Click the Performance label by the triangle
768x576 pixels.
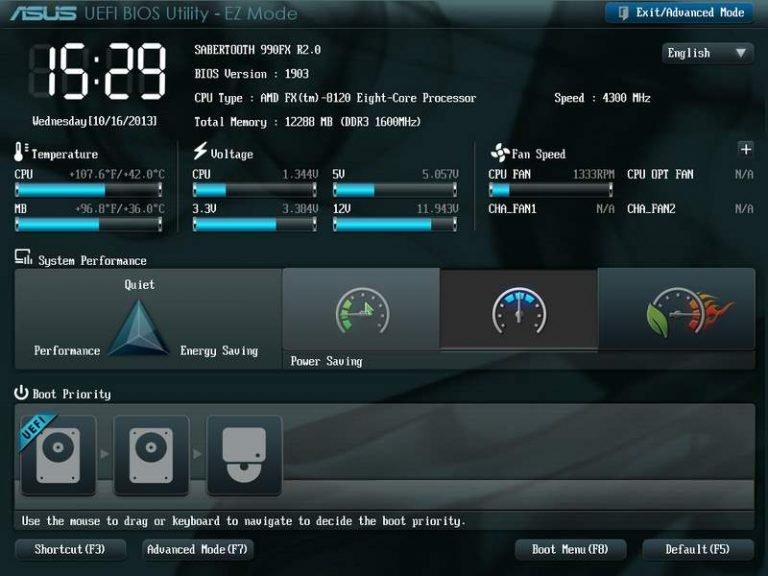(x=67, y=351)
